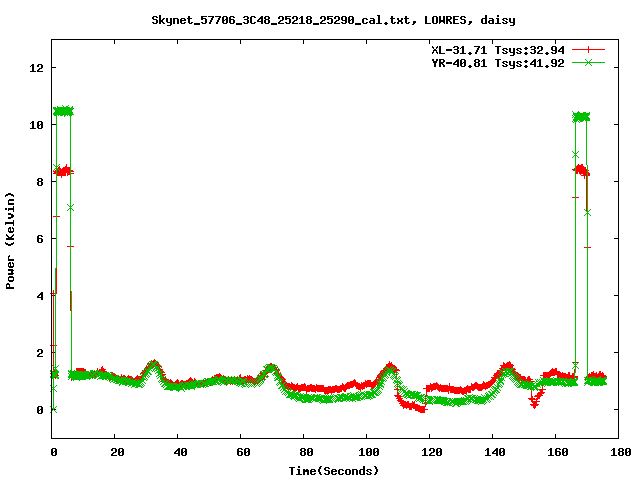Click x-axis tick label 180
The height and width of the screenshot is (480, 640).
pos(620,452)
